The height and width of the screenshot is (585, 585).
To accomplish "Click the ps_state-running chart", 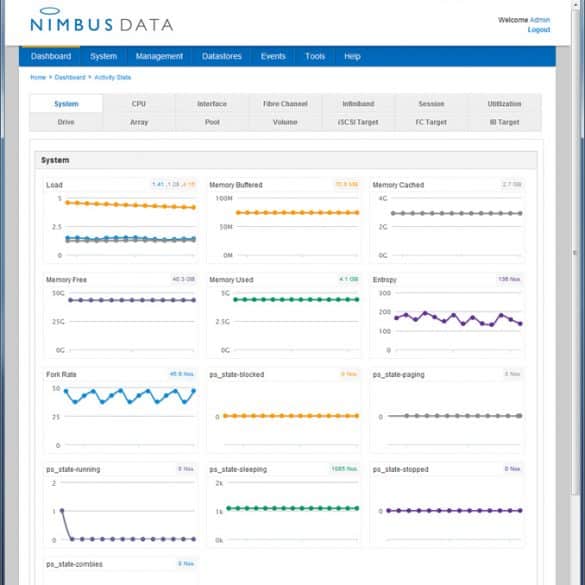I will tap(121, 505).
